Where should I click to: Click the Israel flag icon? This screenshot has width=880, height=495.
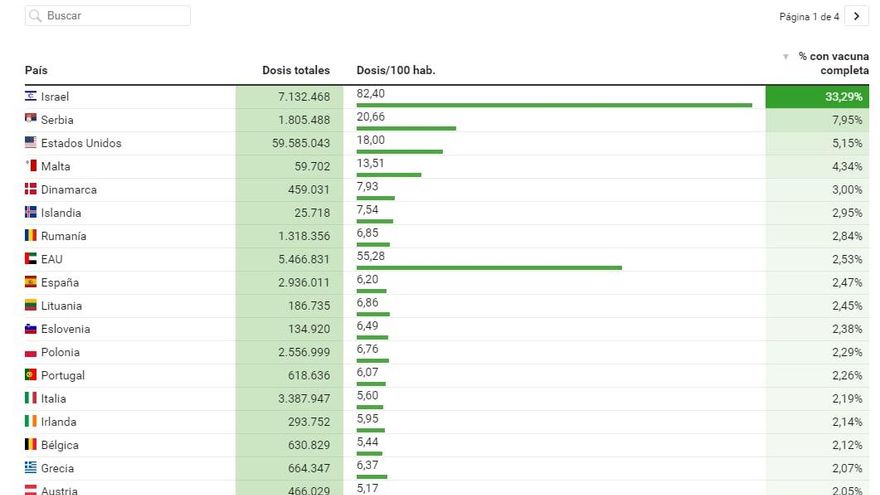31,97
